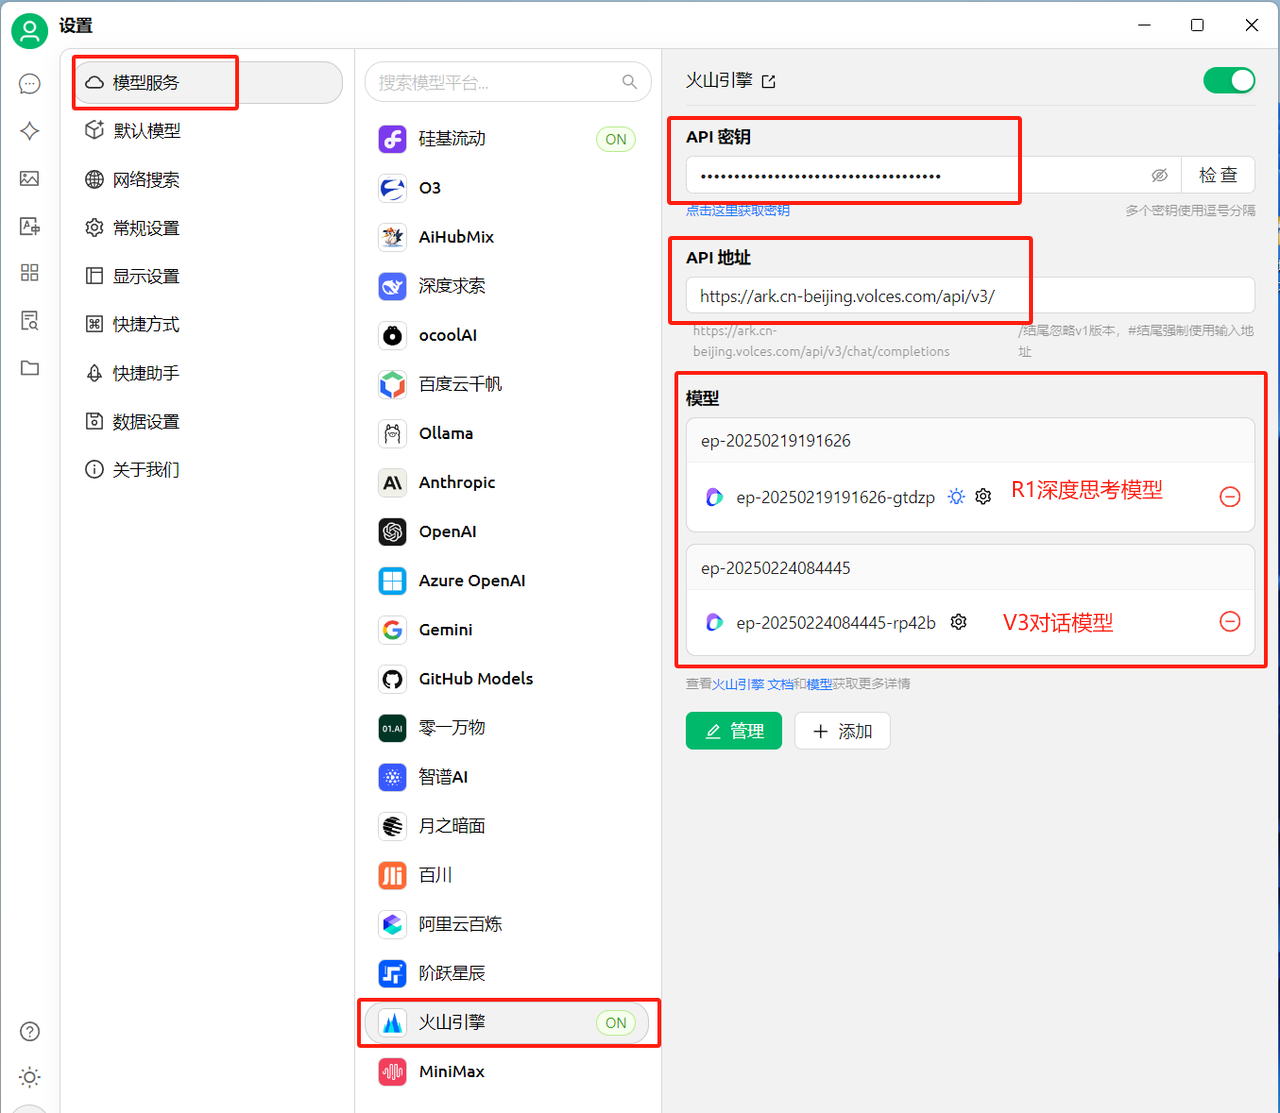Open the help question mark icon

pos(29,1031)
